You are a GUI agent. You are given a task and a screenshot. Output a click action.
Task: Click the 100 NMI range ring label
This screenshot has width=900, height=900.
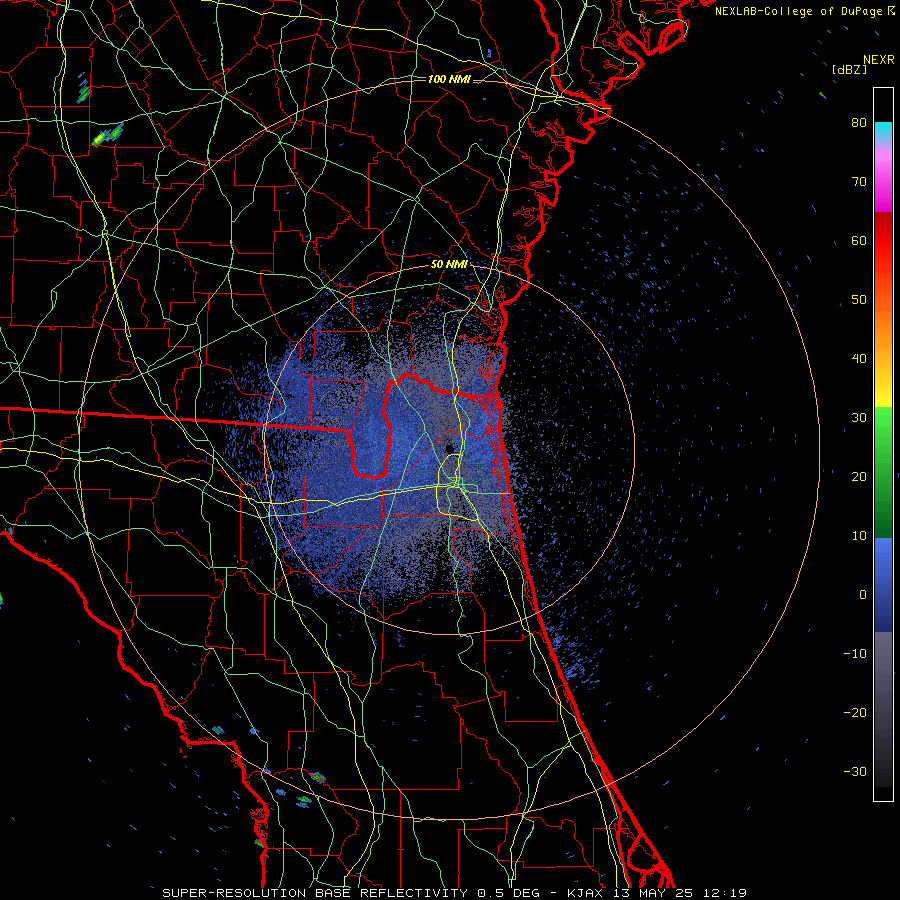pos(449,79)
